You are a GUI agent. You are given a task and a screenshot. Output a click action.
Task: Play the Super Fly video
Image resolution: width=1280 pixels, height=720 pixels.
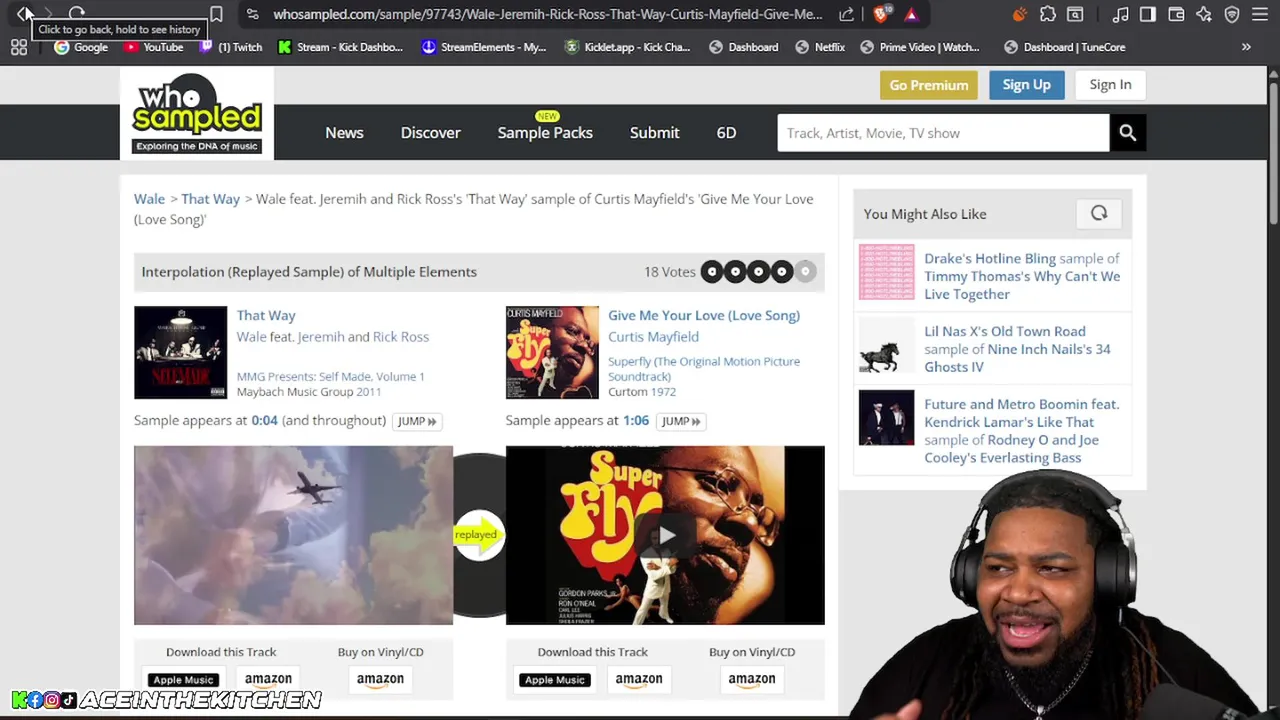coord(666,535)
